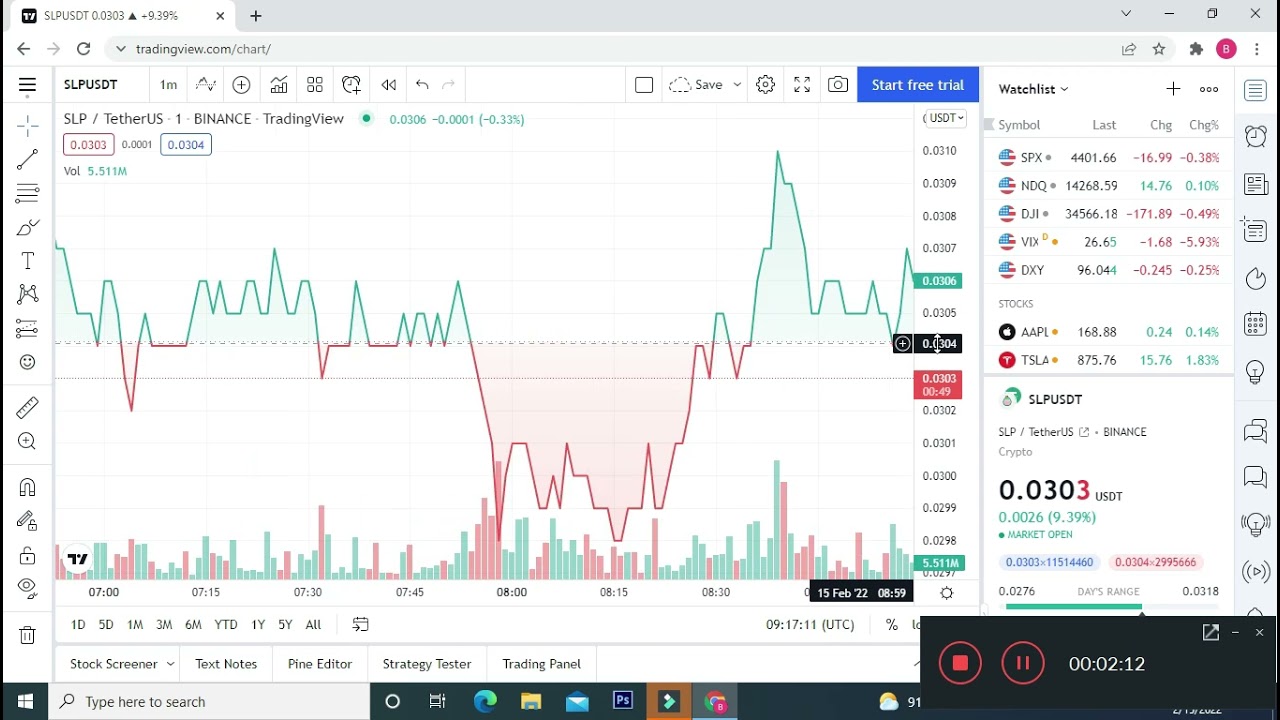Screen dimensions: 1280x720
Task: Remove drawings with trash icon
Action: point(27,635)
